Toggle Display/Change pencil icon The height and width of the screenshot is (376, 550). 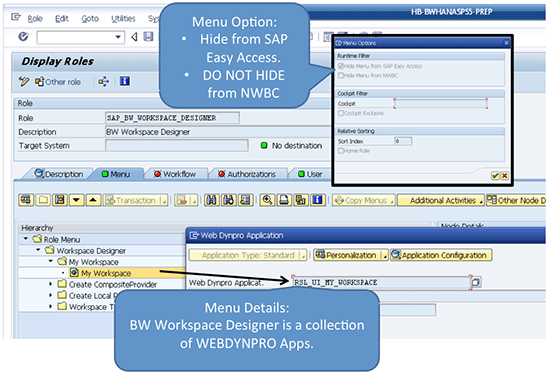24,81
